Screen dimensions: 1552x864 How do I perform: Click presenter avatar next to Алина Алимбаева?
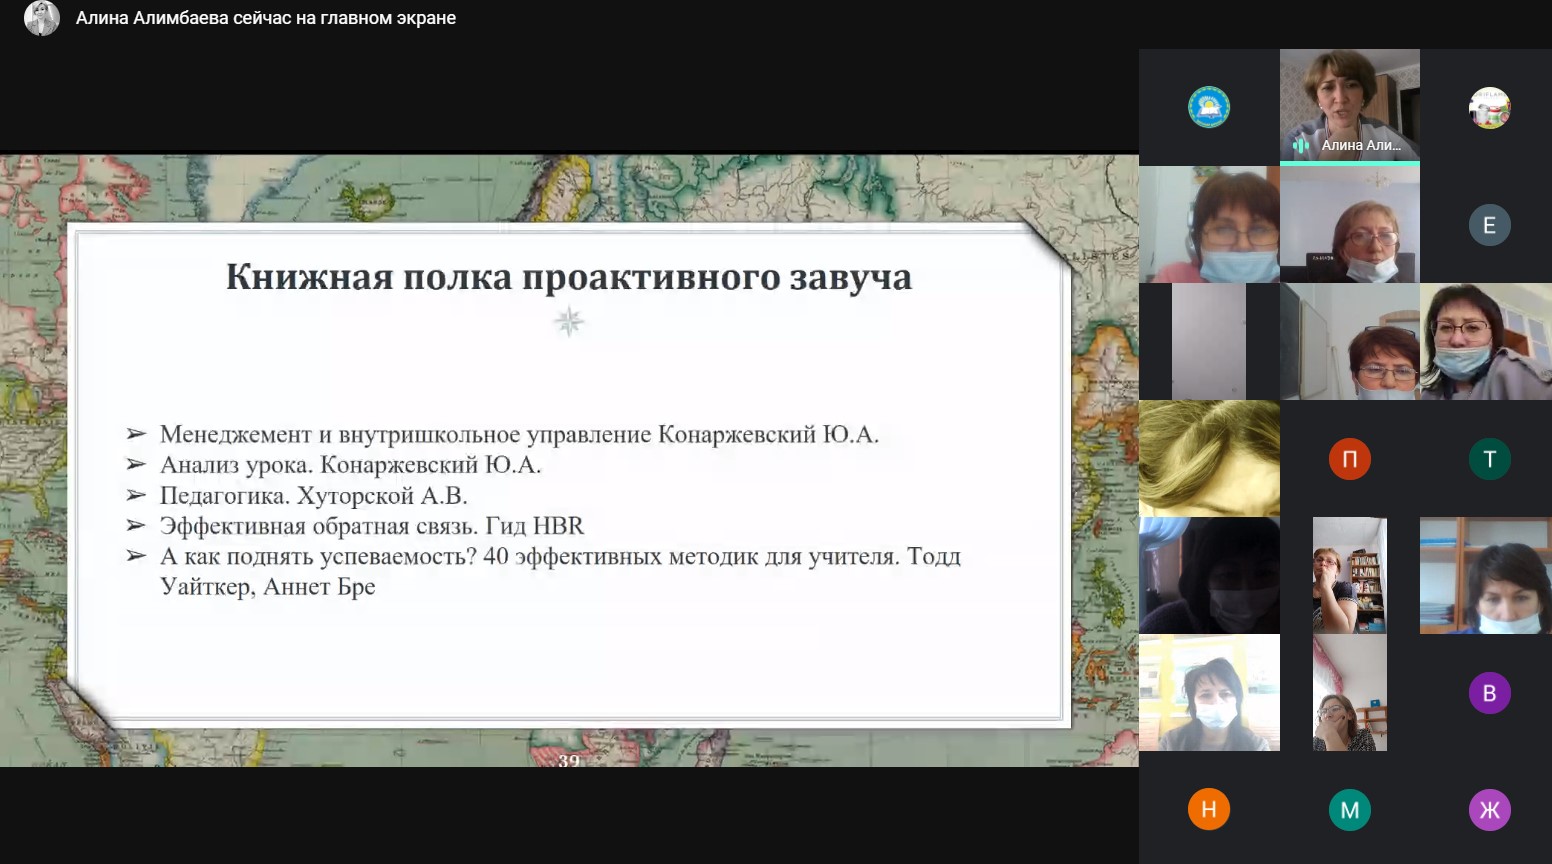point(42,18)
